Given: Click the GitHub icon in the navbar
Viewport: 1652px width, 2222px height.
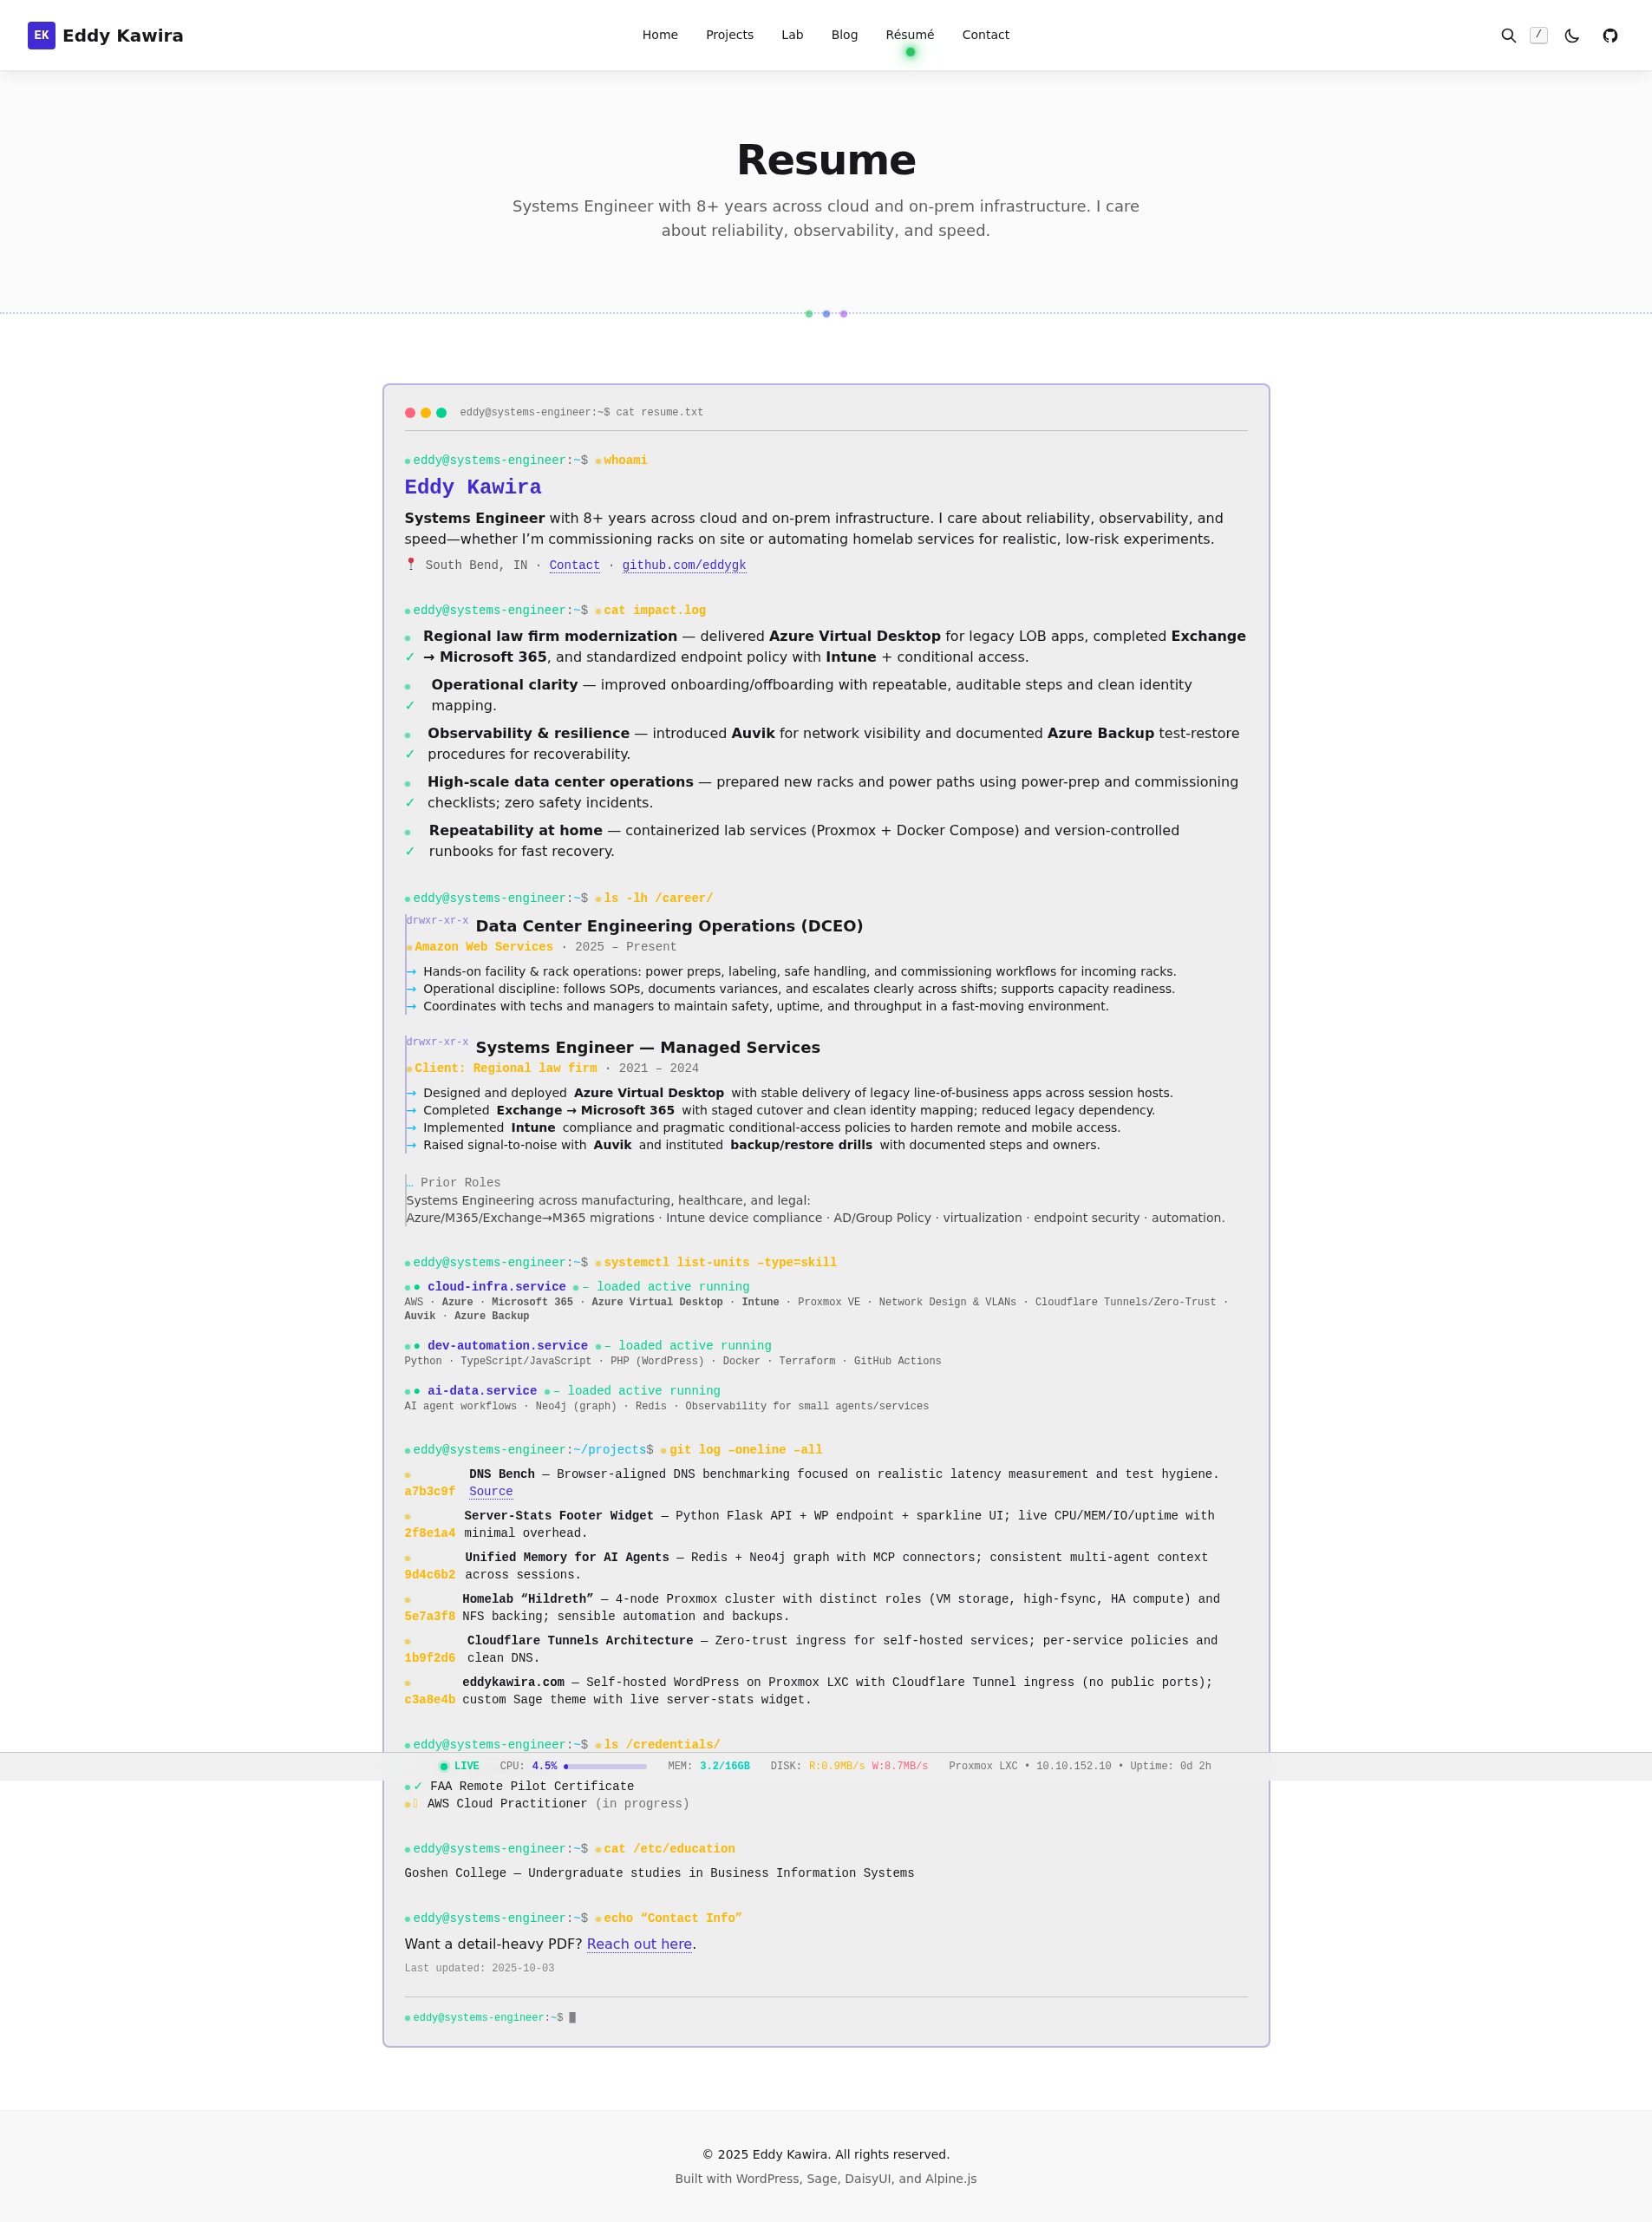Looking at the screenshot, I should click(1611, 35).
